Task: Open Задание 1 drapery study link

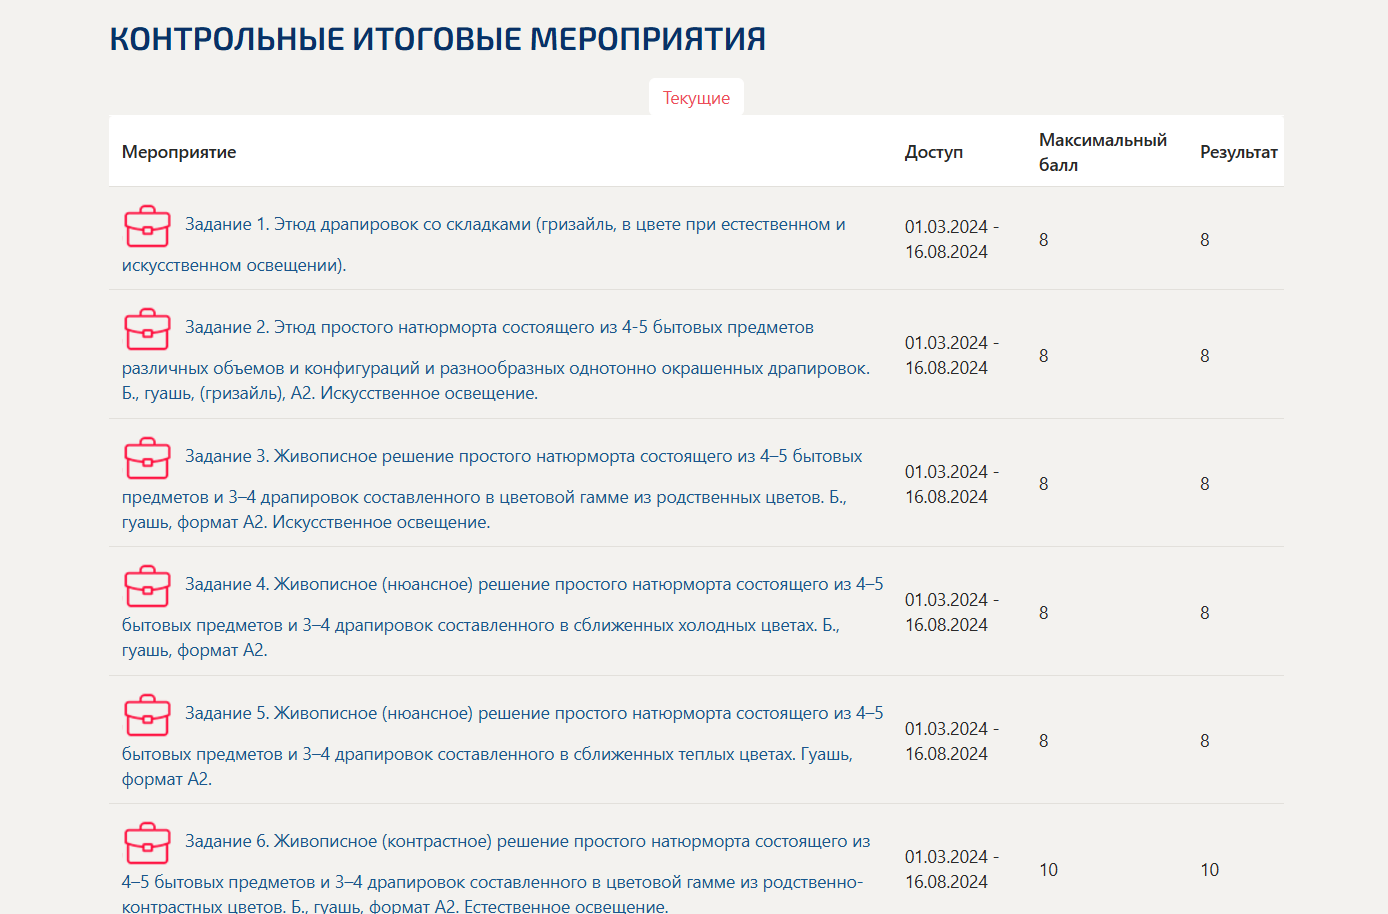Action: point(484,244)
